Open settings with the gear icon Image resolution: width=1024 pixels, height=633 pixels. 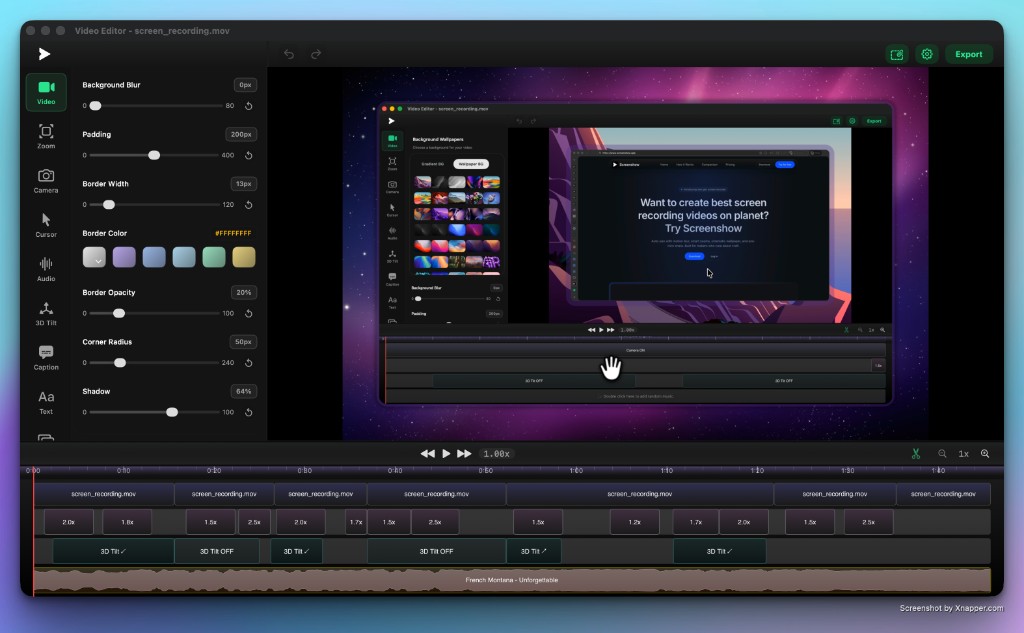pos(927,54)
